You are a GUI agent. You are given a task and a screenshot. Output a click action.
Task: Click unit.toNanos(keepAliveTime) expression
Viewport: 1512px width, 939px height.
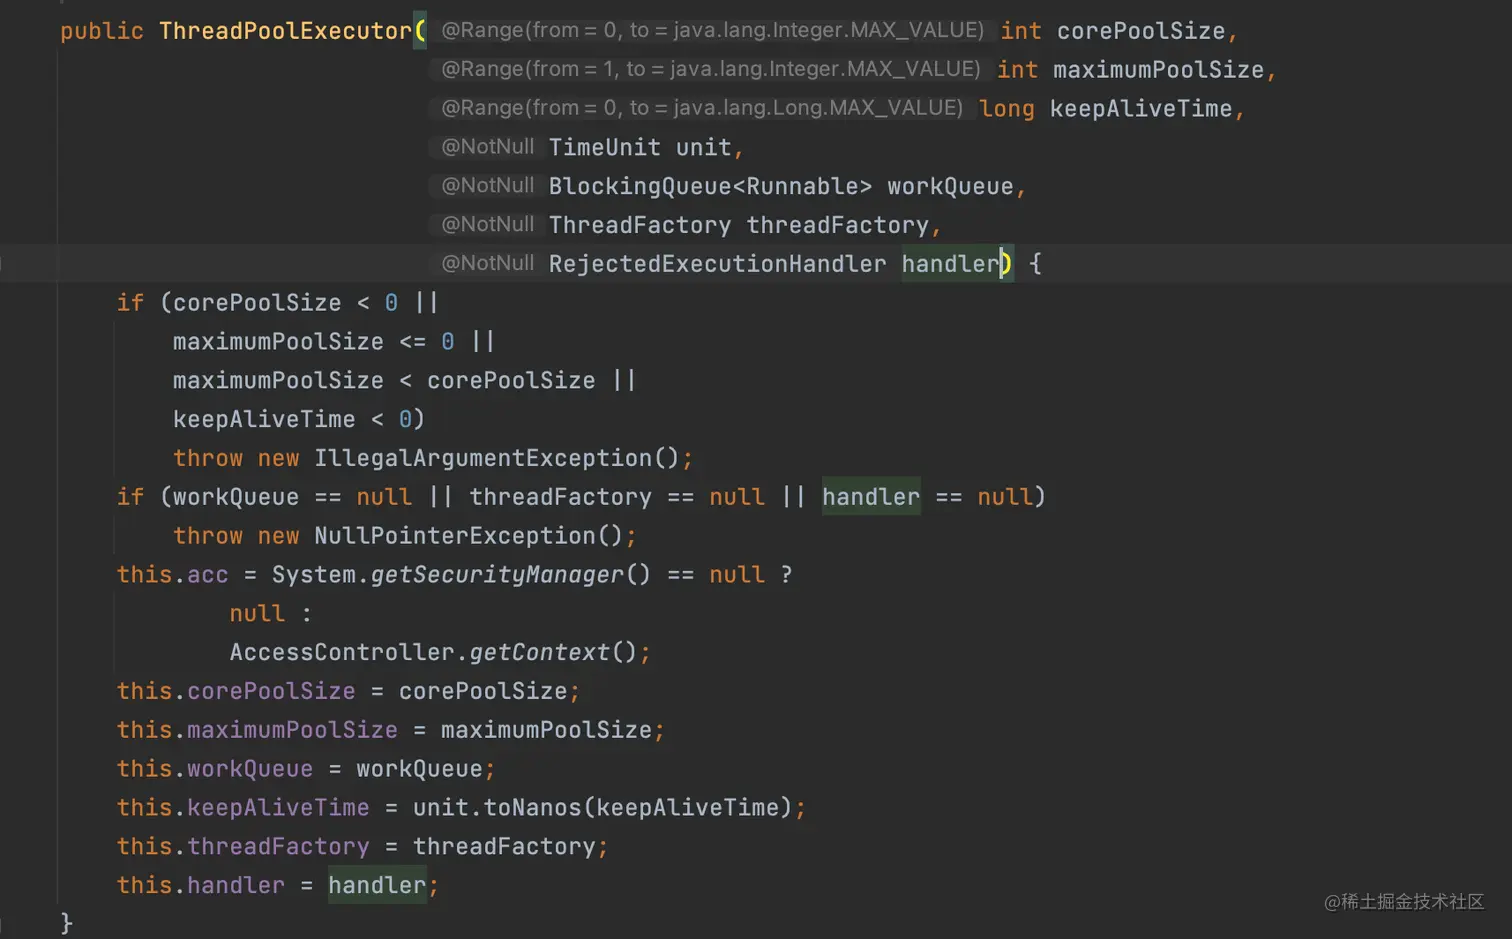603,808
